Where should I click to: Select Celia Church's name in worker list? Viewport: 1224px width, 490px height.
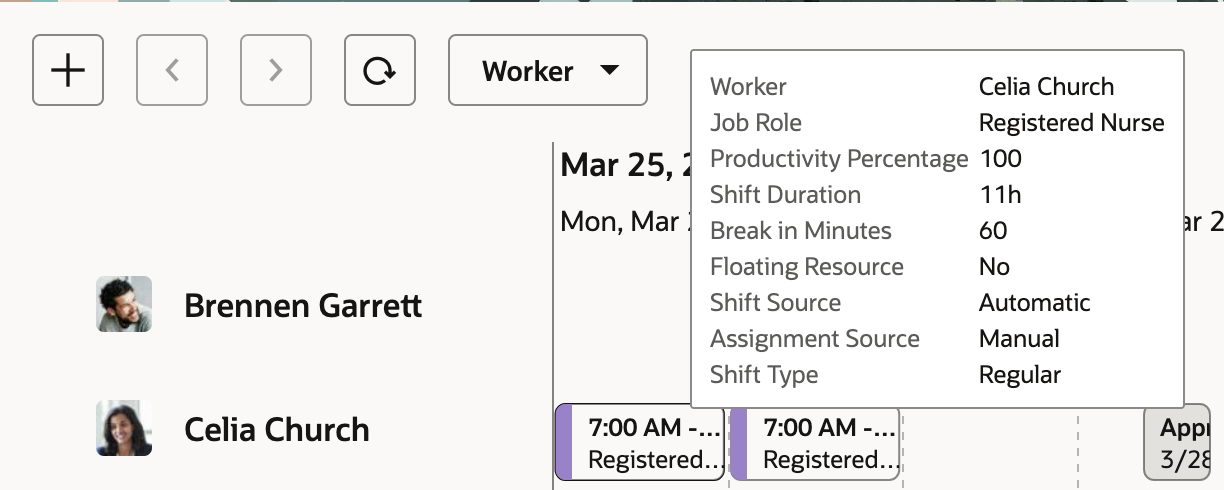[277, 430]
